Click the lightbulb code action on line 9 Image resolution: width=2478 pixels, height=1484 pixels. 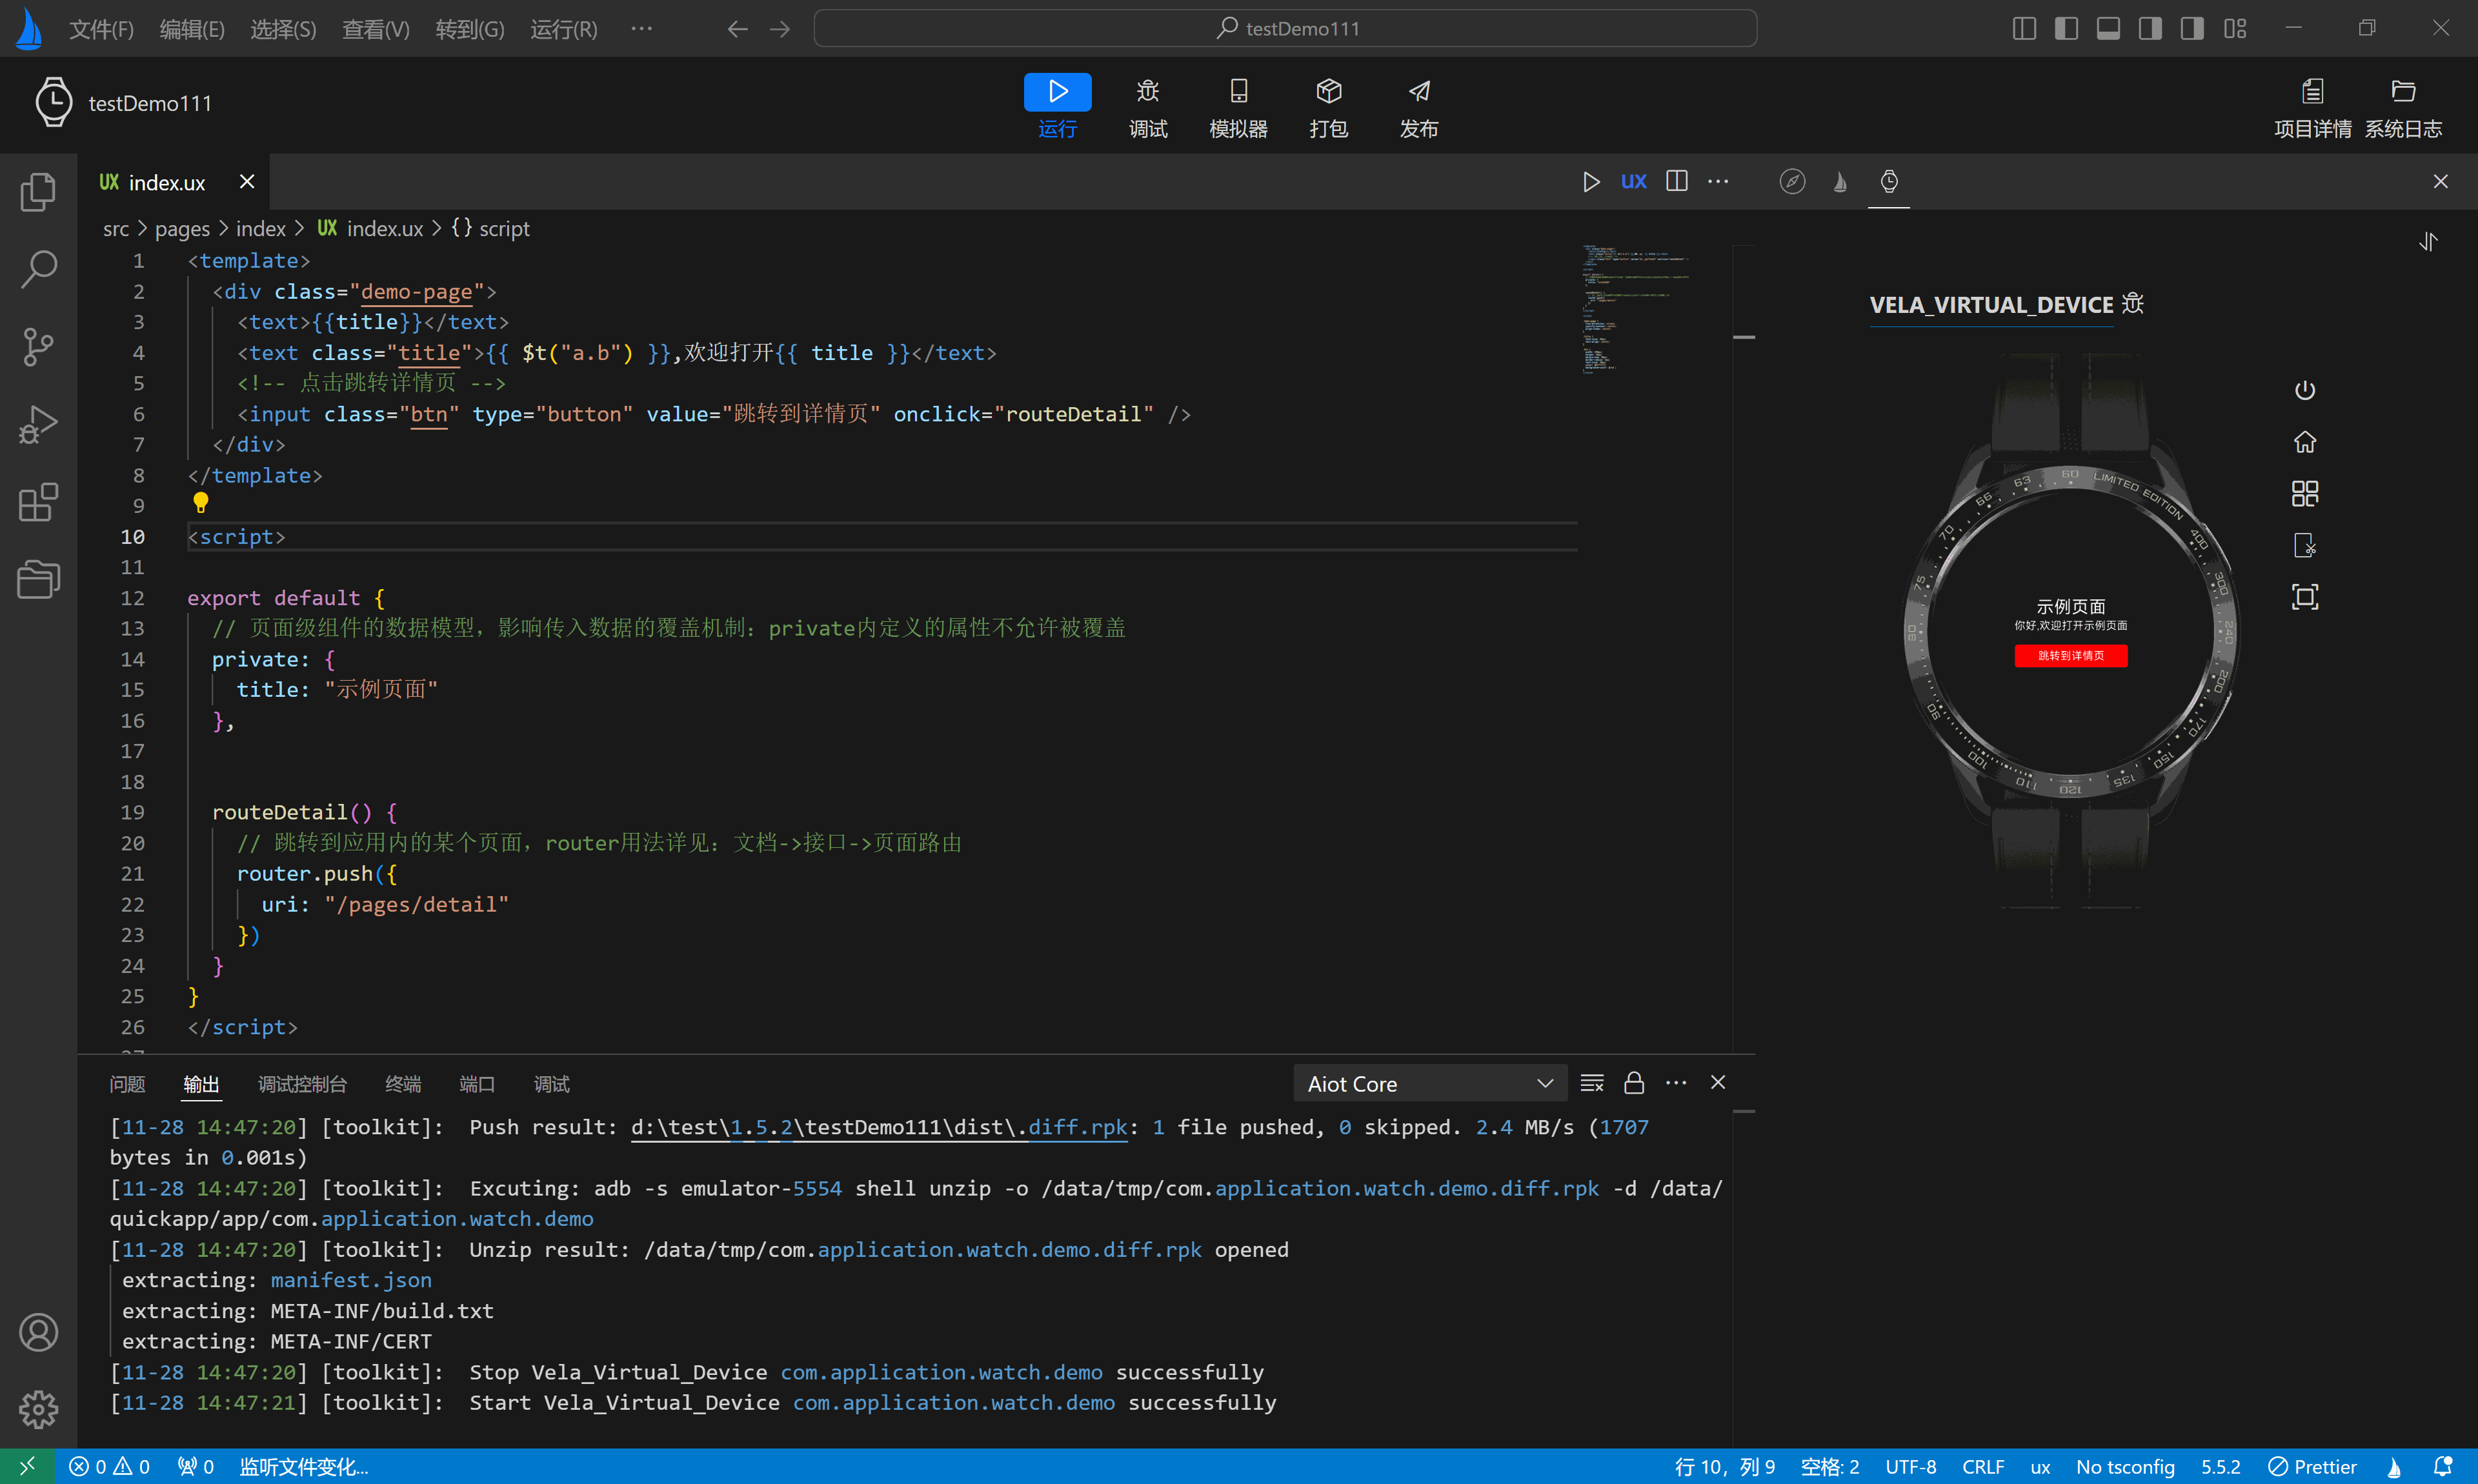coord(200,502)
